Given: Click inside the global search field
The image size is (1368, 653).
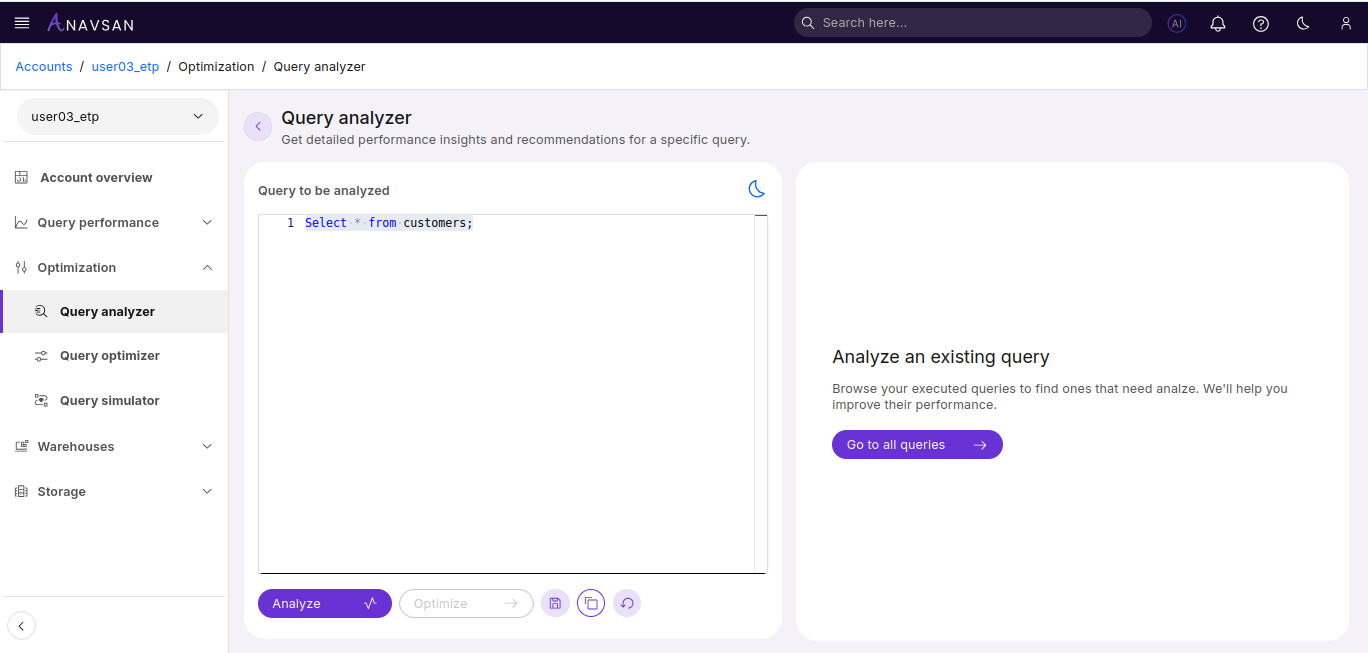Looking at the screenshot, I should coord(972,22).
